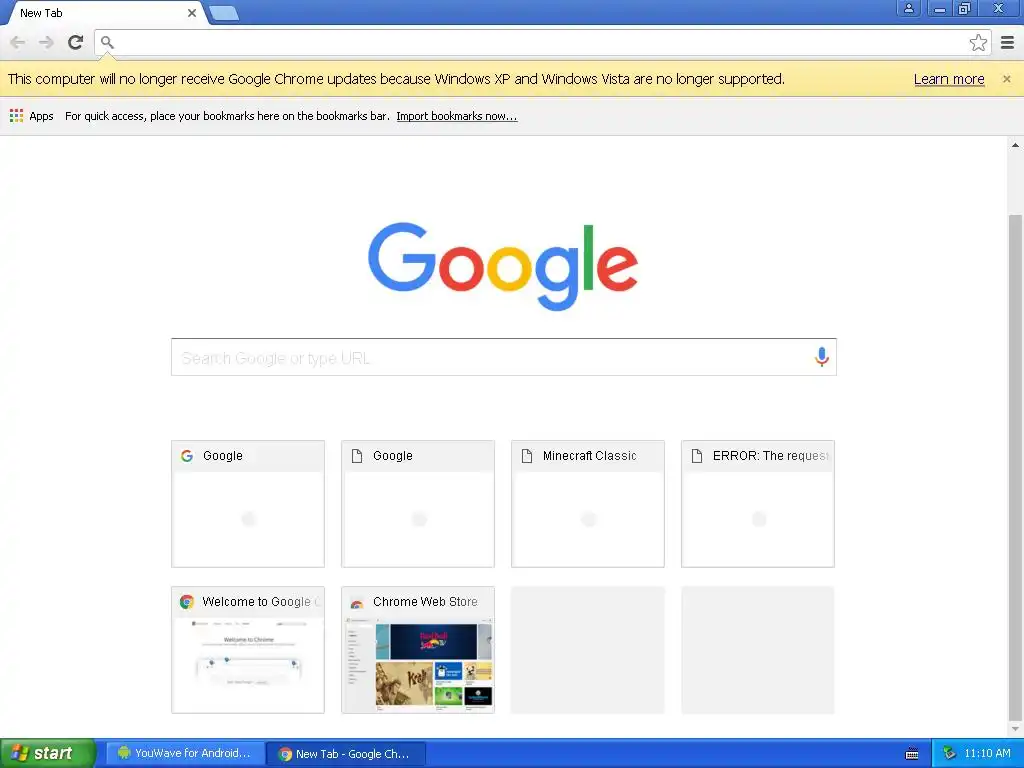Open the Apps grid shortcut
Viewport: 1024px width, 768px height.
click(31, 116)
